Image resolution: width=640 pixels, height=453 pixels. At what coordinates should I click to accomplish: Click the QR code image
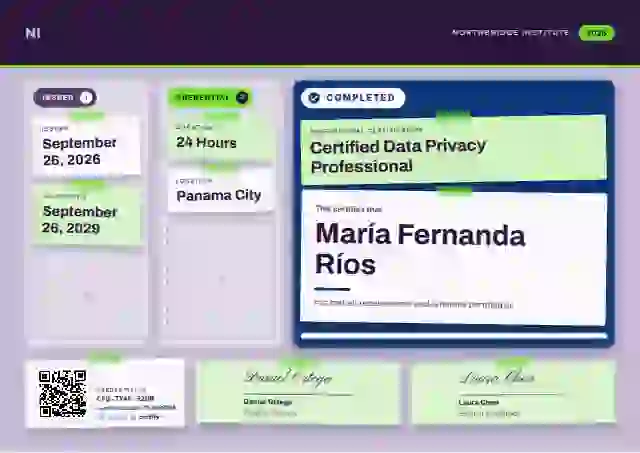[x=62, y=393]
